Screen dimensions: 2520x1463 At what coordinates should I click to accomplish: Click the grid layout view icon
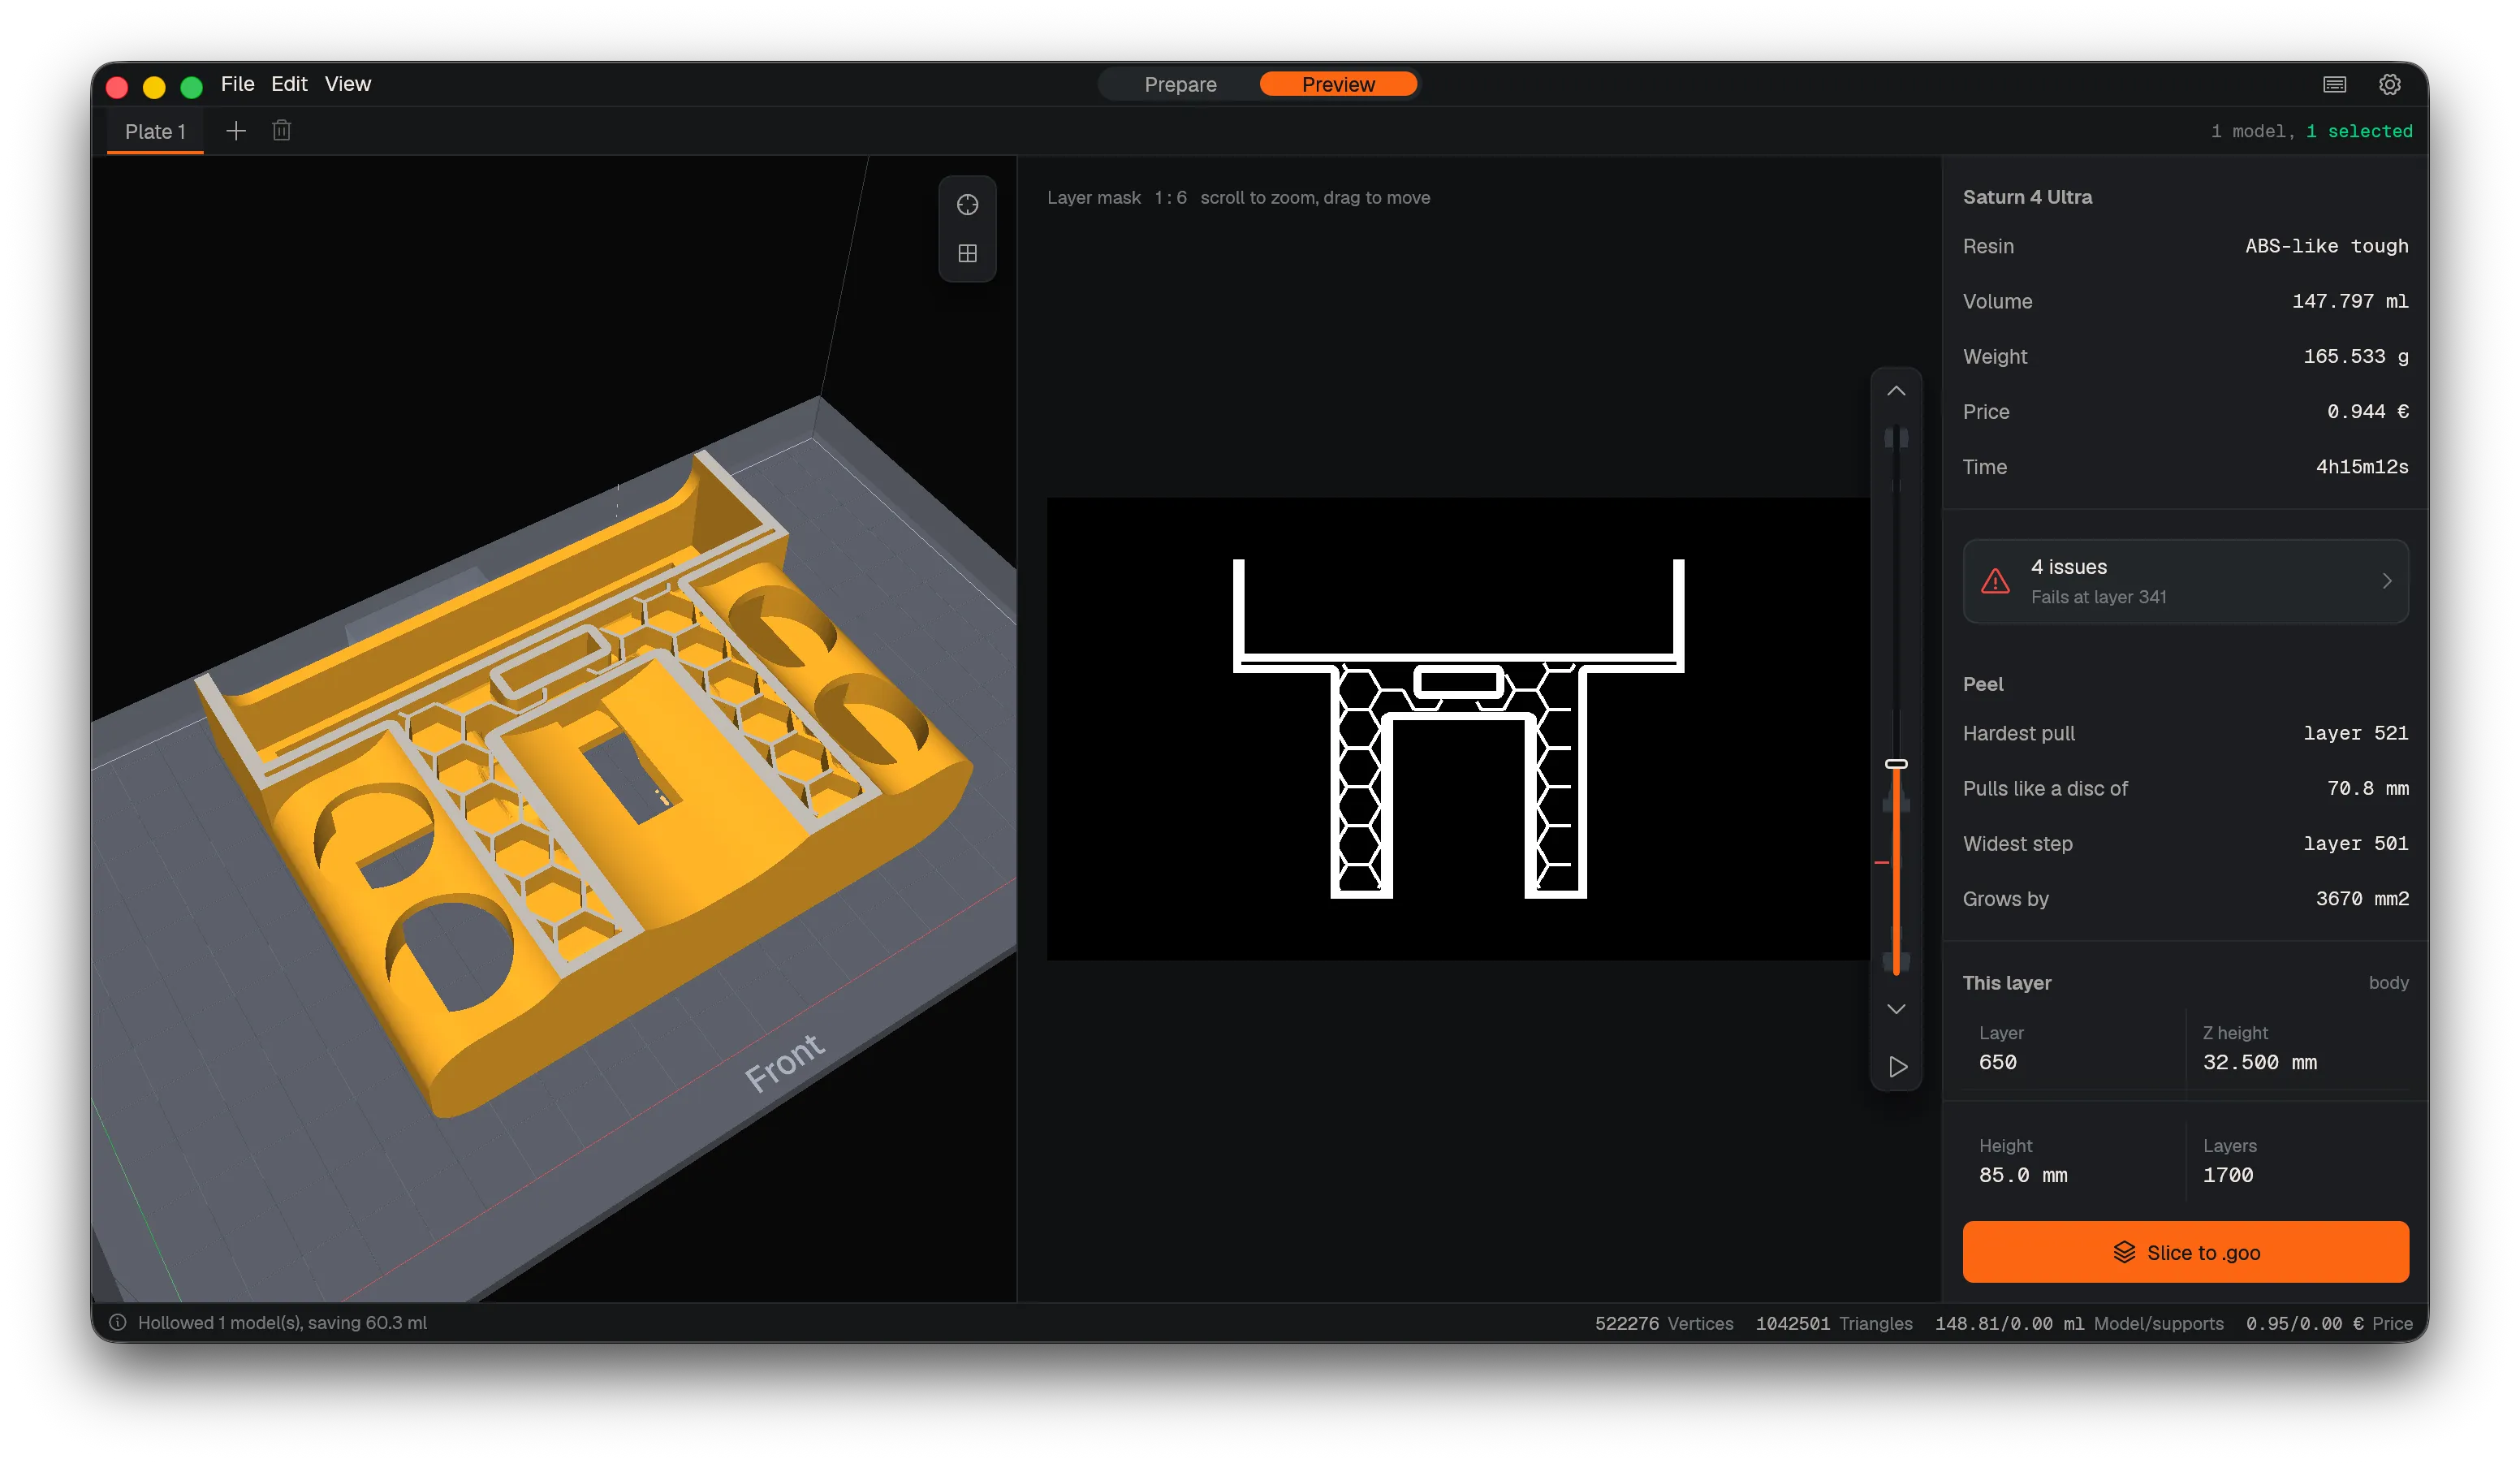pos(967,253)
